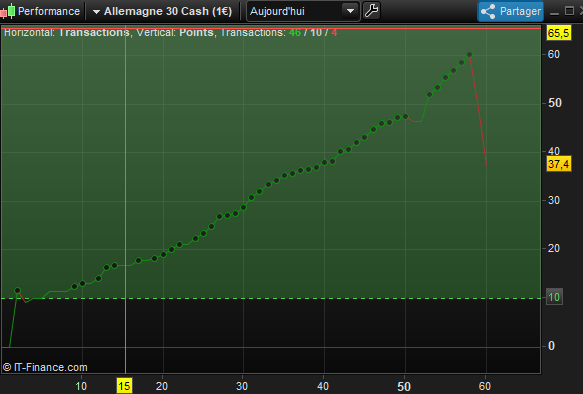Click the Partager button

[510, 12]
